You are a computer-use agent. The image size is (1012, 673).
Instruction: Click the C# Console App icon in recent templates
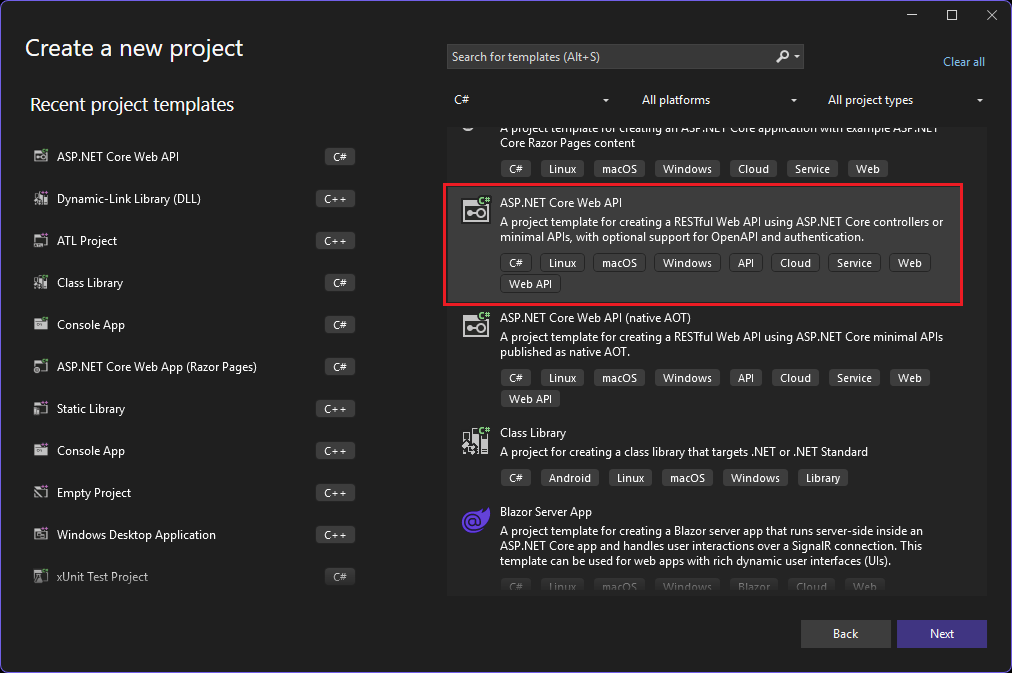coord(41,324)
